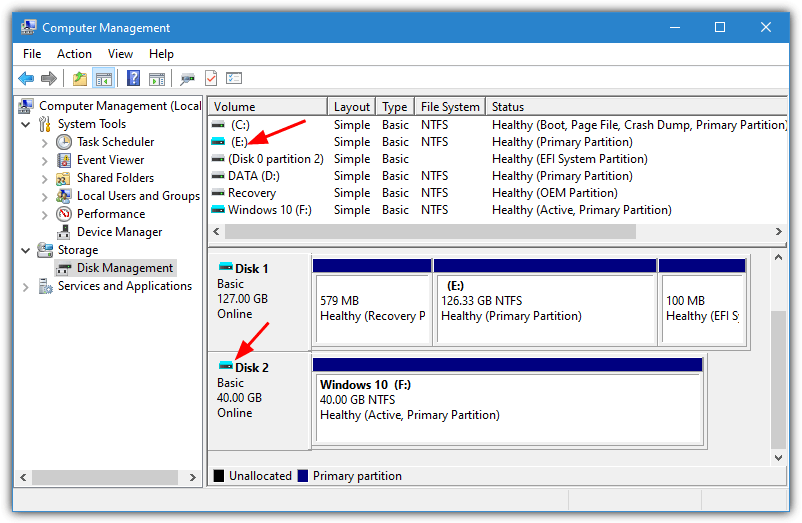Click the Disk 1 drive icon
Screen dimensions: 802x523
226,266
